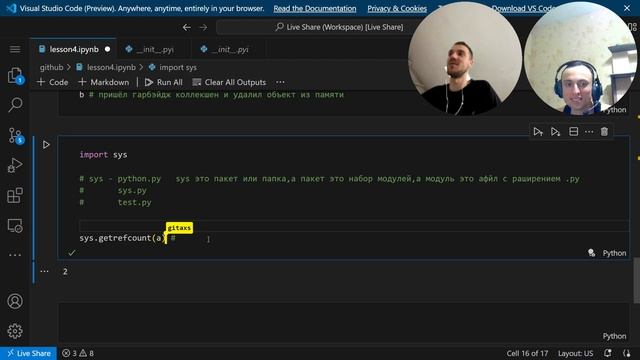Screen dimensions: 640x360
Task: Click Cell 16 of 17 indicator
Action: tap(527, 353)
